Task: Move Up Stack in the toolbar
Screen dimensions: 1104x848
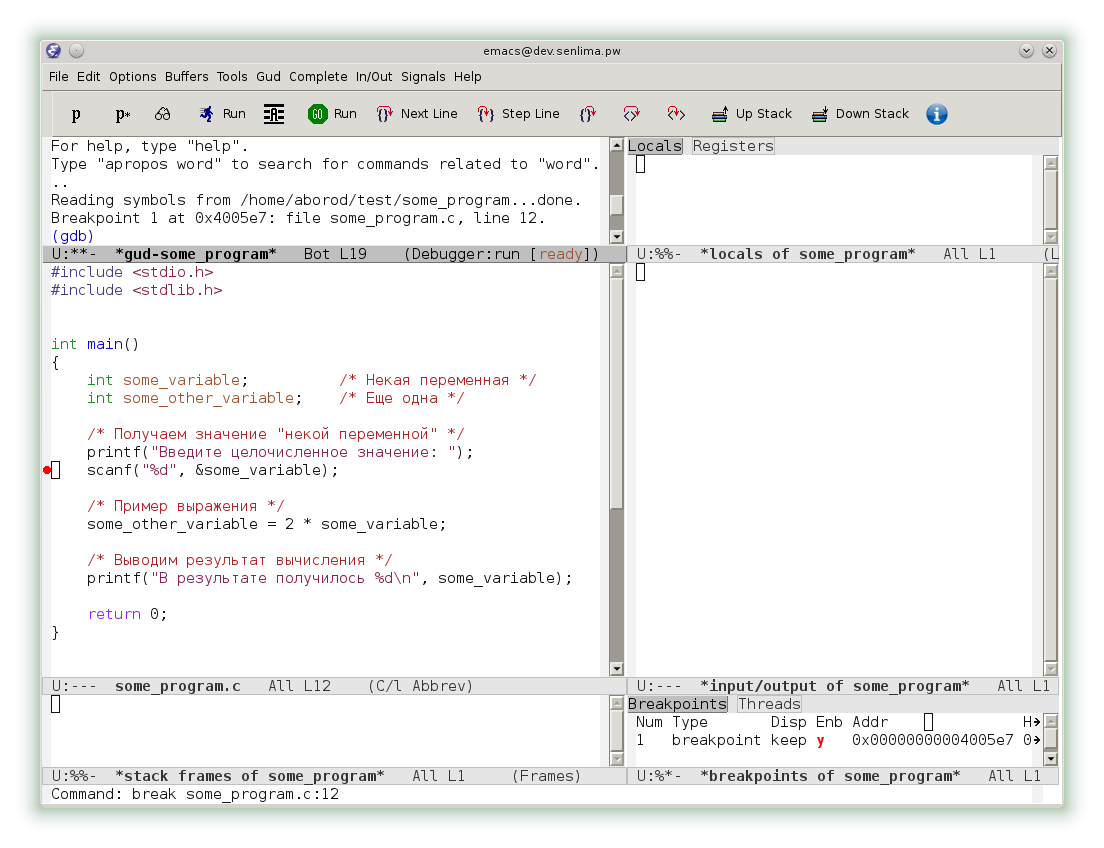Action: click(x=719, y=114)
